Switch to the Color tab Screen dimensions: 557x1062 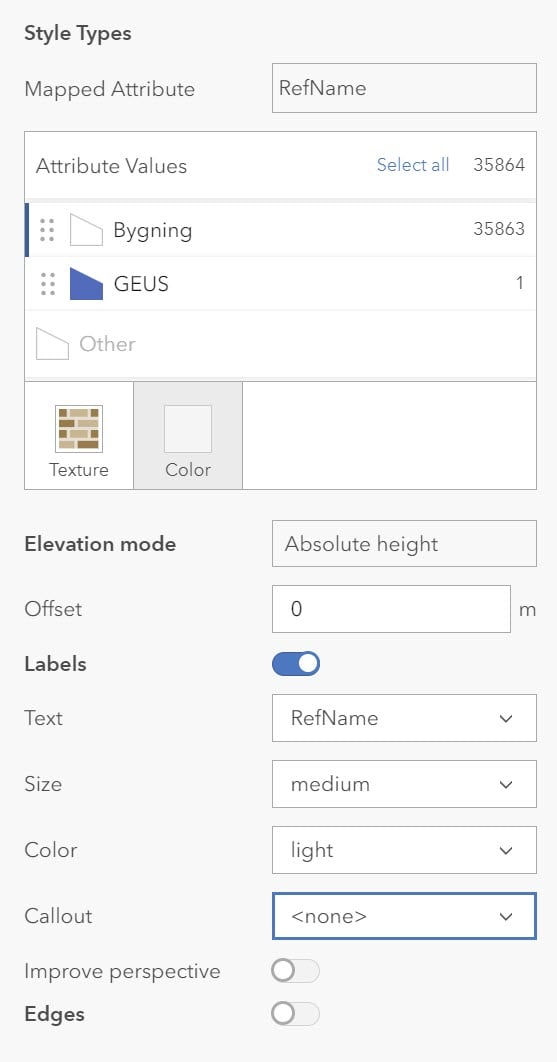(x=188, y=436)
